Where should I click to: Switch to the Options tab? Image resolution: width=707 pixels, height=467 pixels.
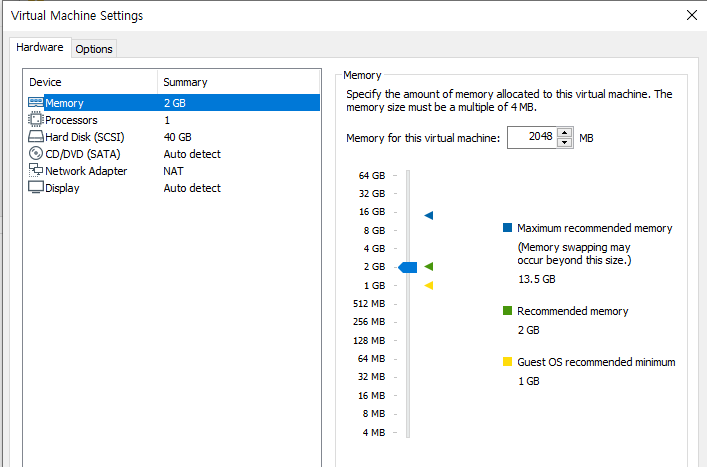coord(94,49)
